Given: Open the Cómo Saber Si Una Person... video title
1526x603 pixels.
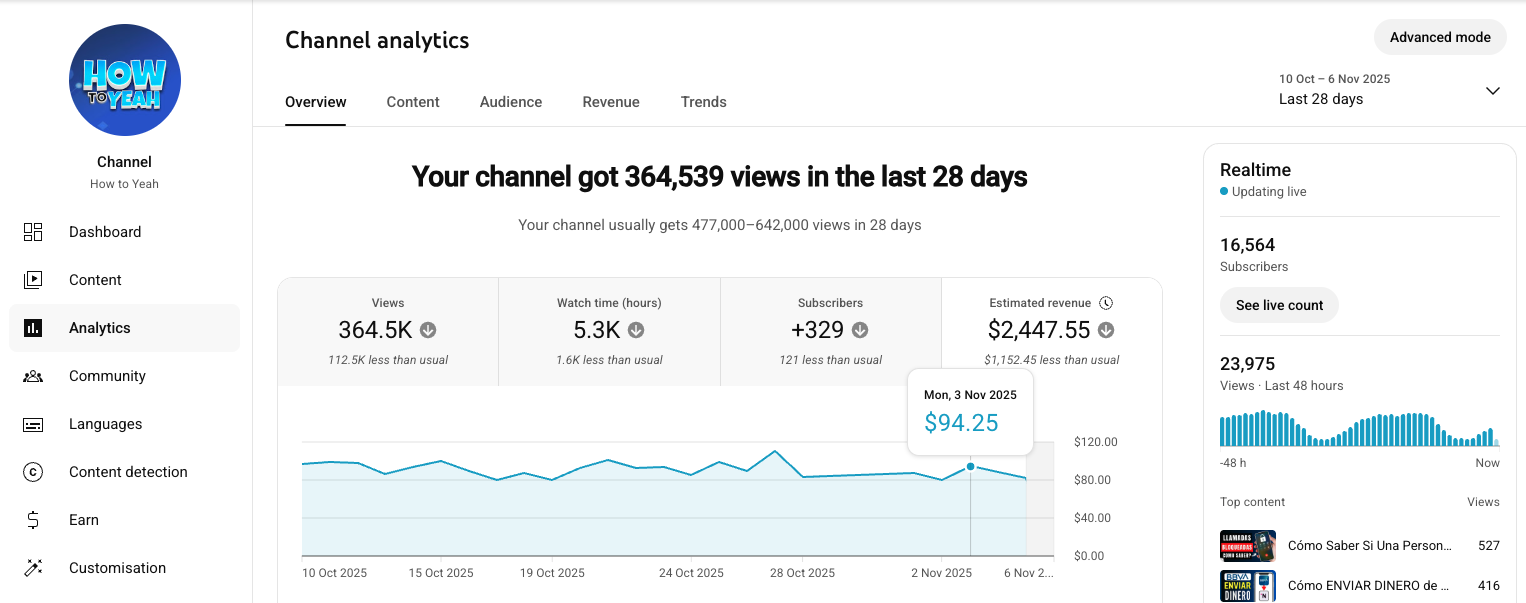Looking at the screenshot, I should click(x=1369, y=545).
